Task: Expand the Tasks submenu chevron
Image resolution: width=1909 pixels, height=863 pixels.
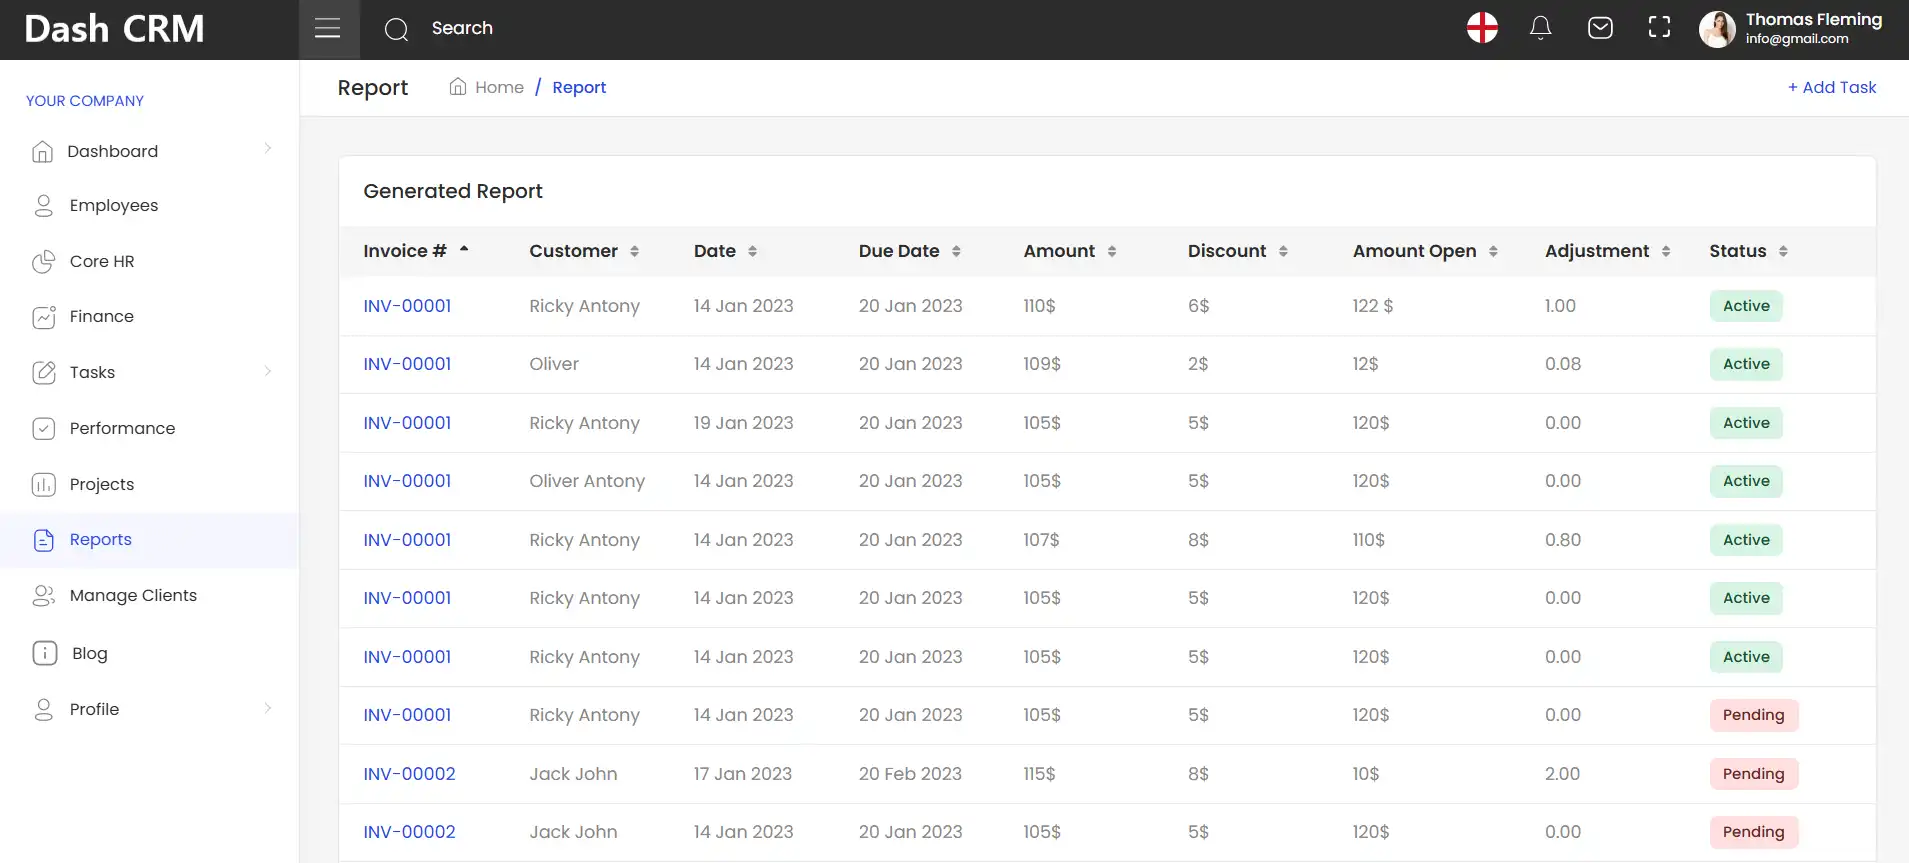Action: (x=268, y=371)
